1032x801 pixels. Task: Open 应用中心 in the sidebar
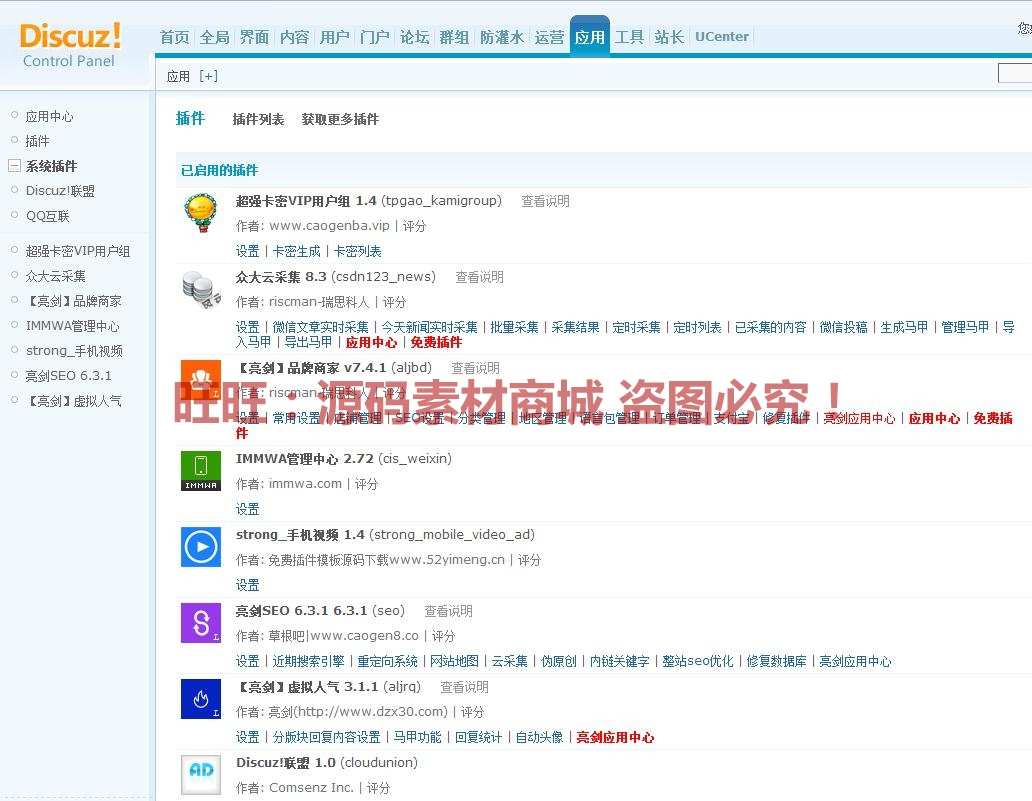click(x=49, y=116)
